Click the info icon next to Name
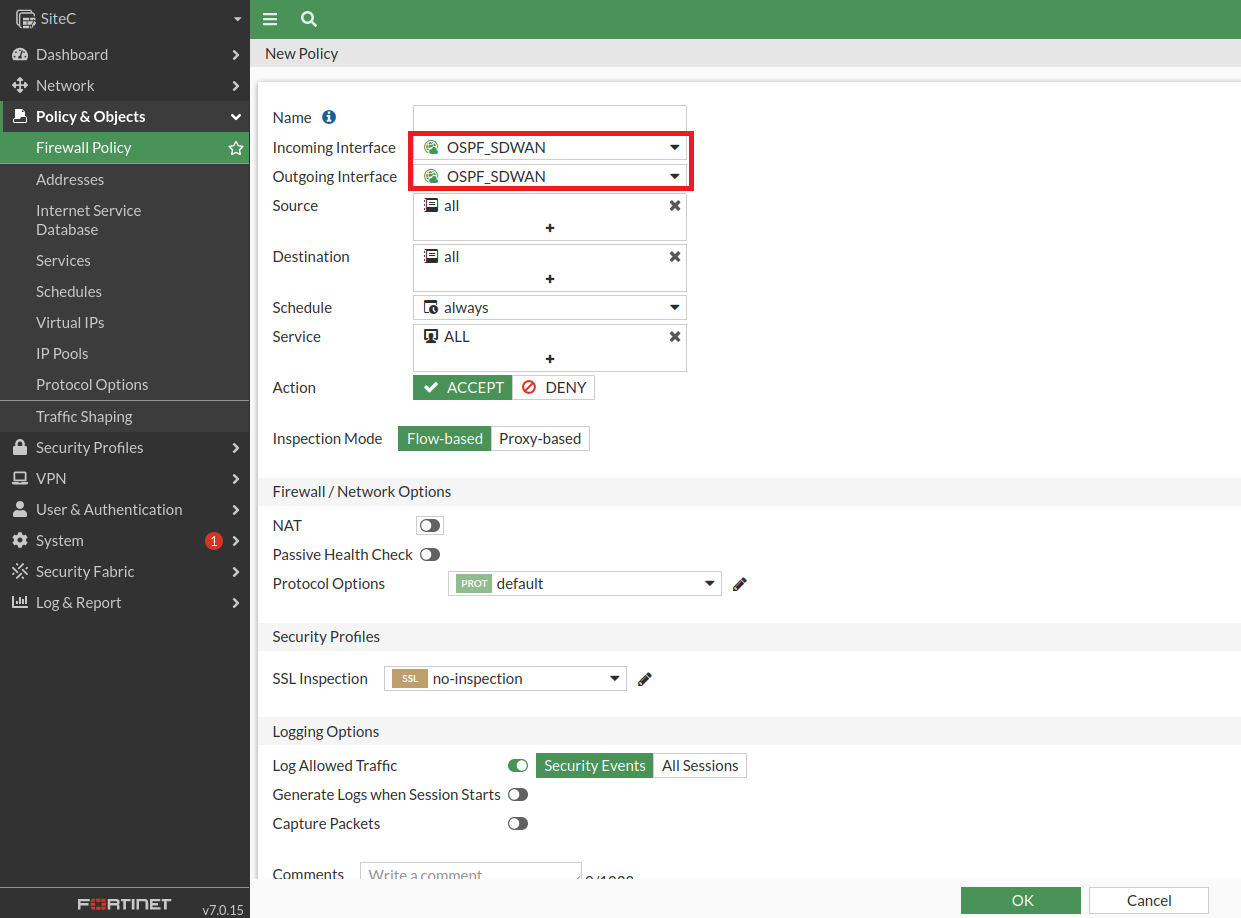The height and width of the screenshot is (918, 1241). pyautogui.click(x=329, y=117)
